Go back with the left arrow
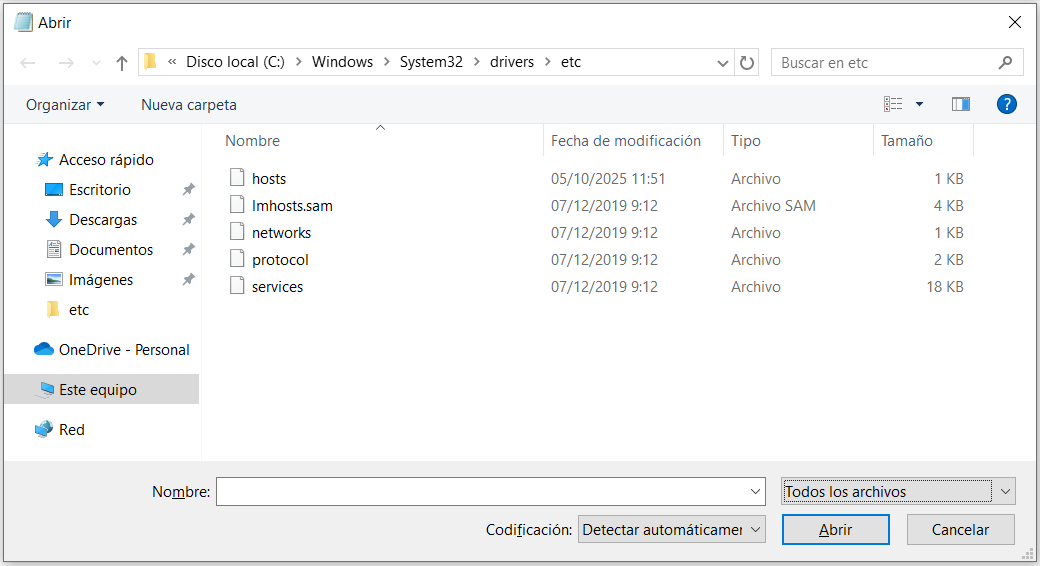1040x566 pixels. [x=28, y=63]
